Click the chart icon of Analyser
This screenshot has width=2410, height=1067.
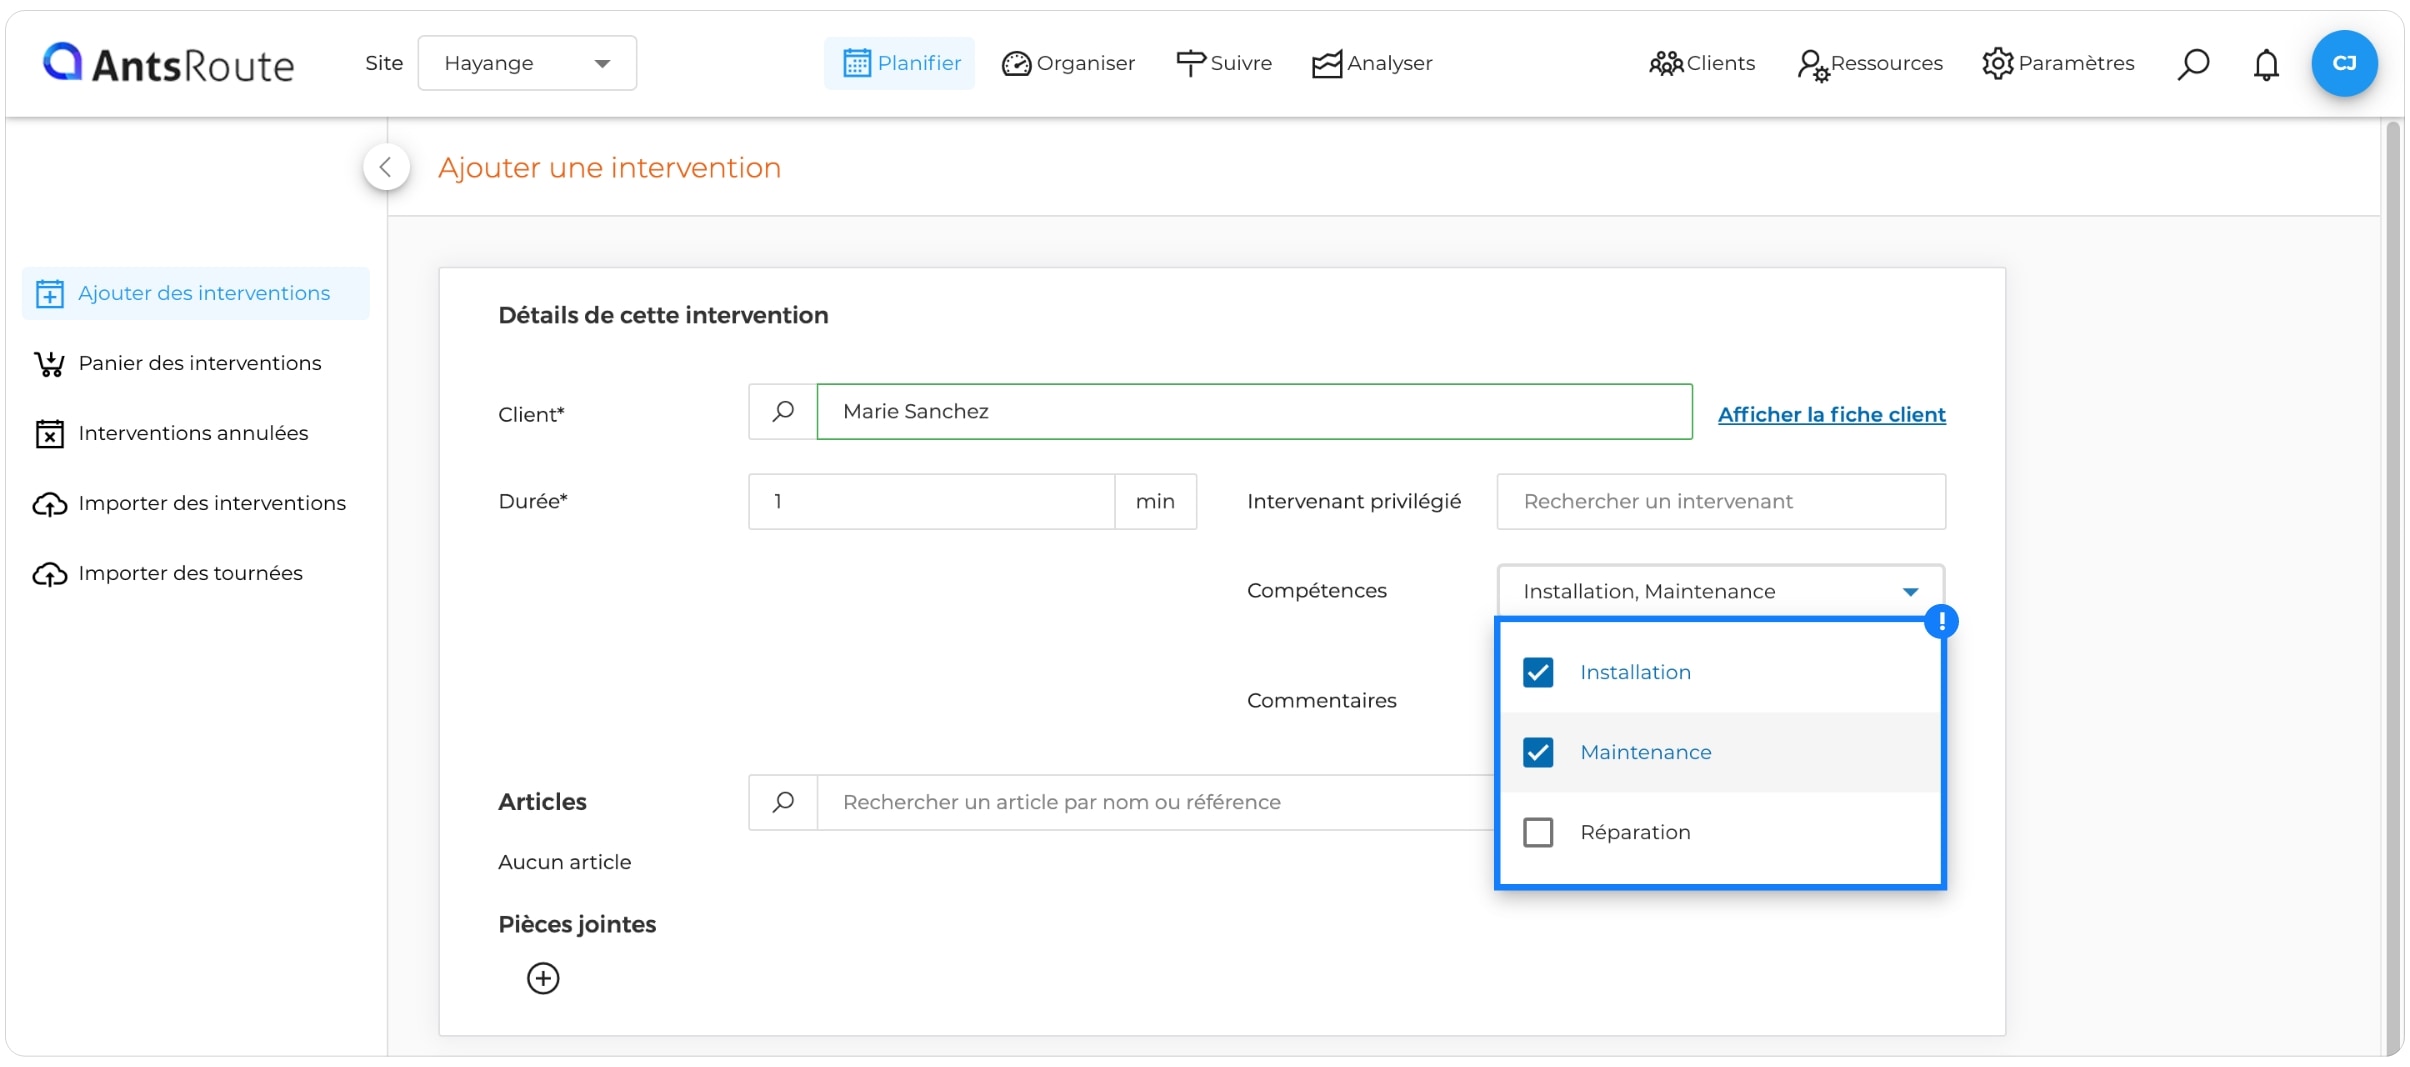coord(1326,64)
